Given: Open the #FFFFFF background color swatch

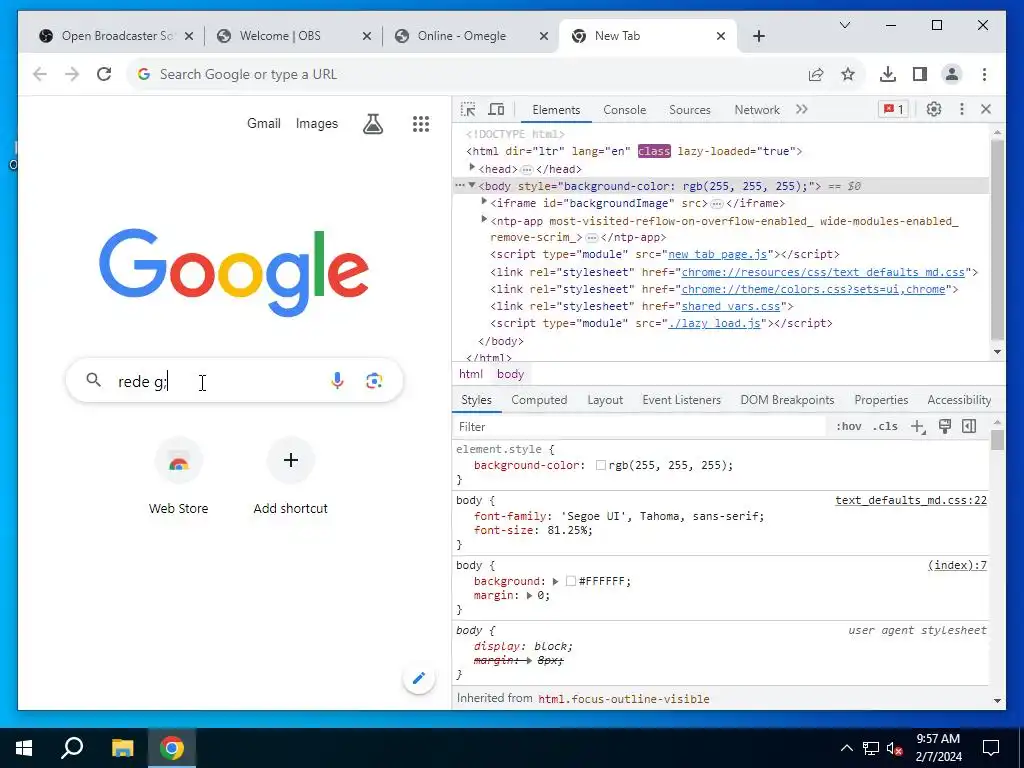Looking at the screenshot, I should (x=571, y=581).
